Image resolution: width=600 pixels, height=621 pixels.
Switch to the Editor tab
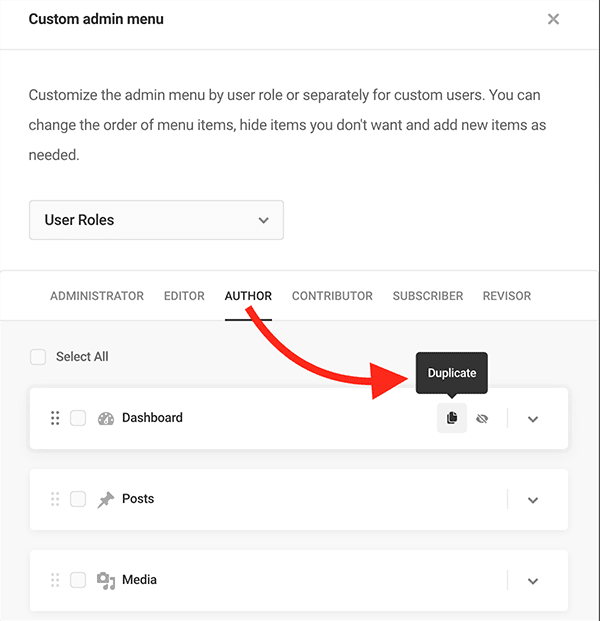(x=184, y=296)
